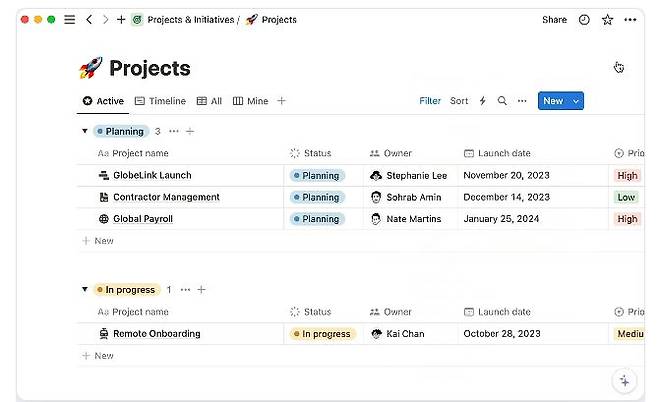Open the New button dropdown arrow
Image resolution: width=658 pixels, height=402 pixels.
click(x=576, y=101)
